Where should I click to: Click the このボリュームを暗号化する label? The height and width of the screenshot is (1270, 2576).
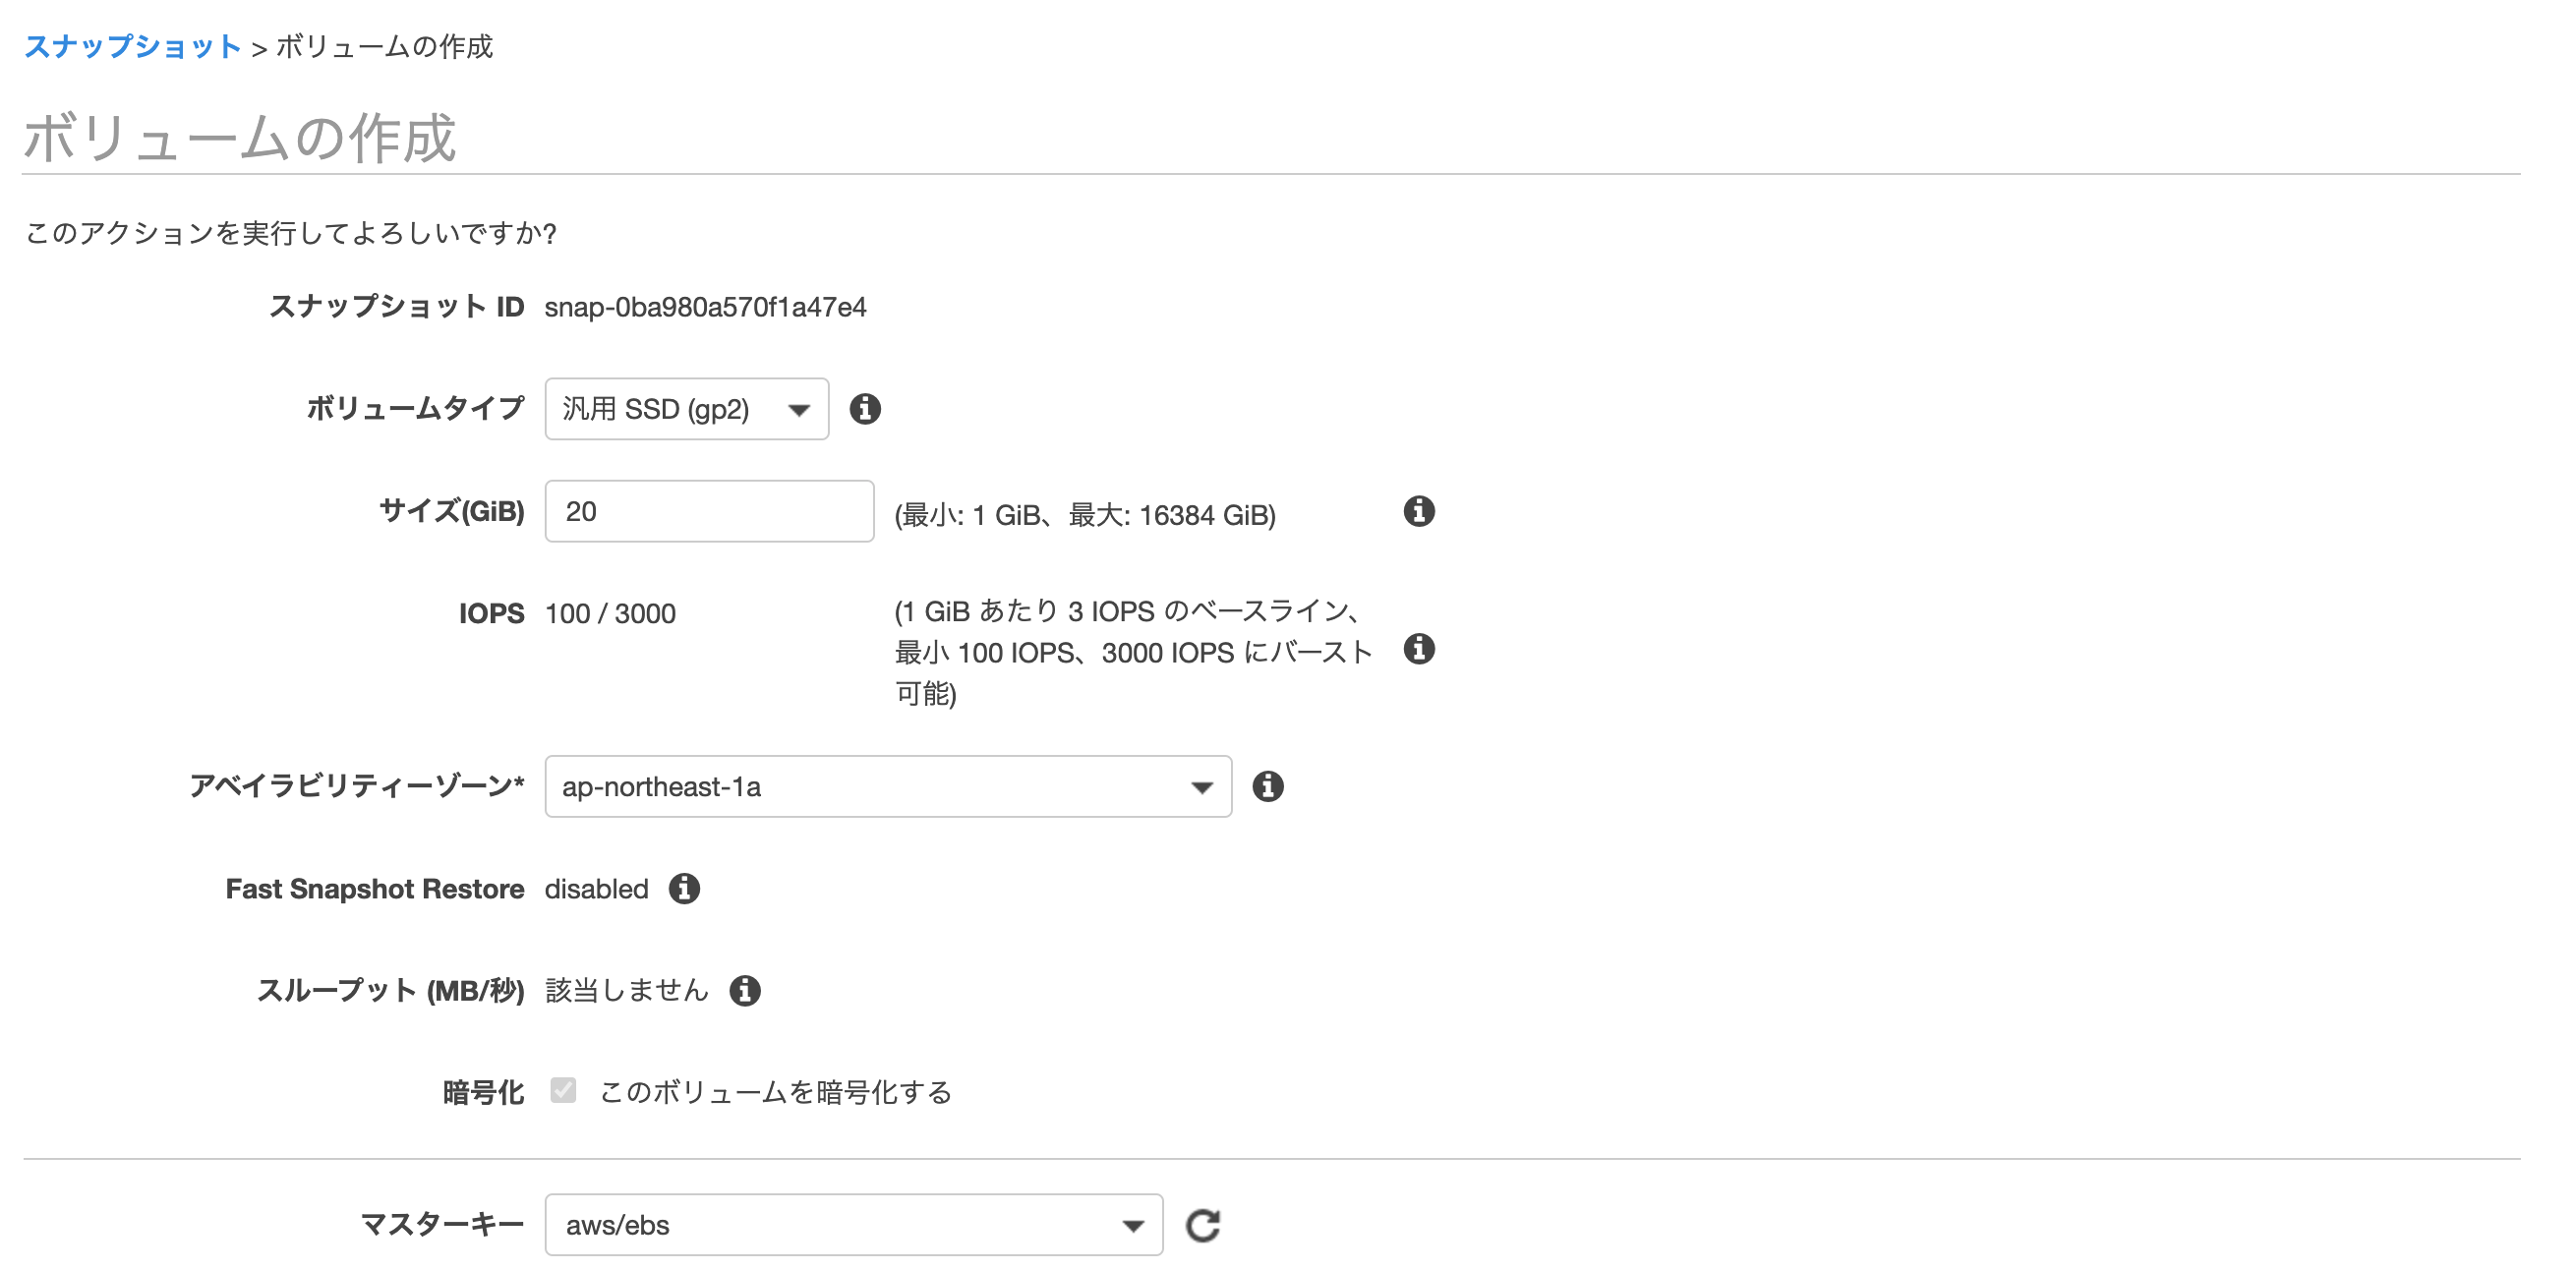point(775,1092)
